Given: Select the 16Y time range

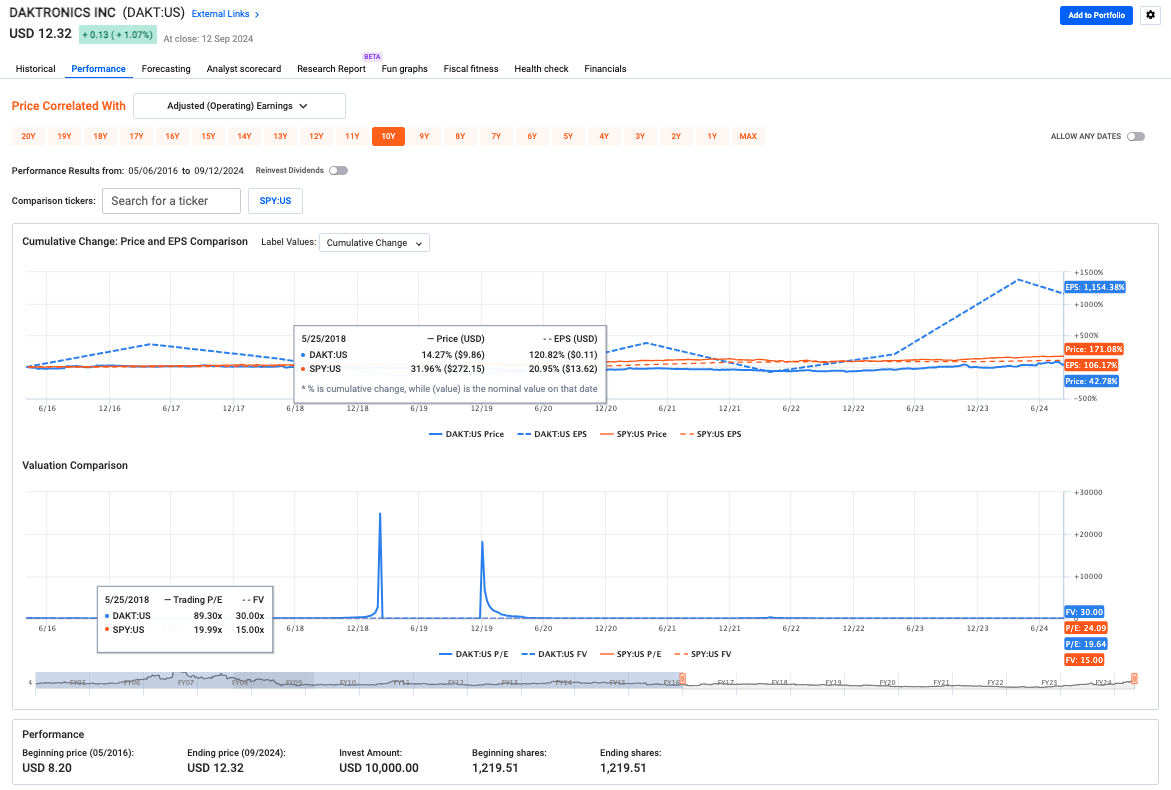Looking at the screenshot, I should pos(173,137).
